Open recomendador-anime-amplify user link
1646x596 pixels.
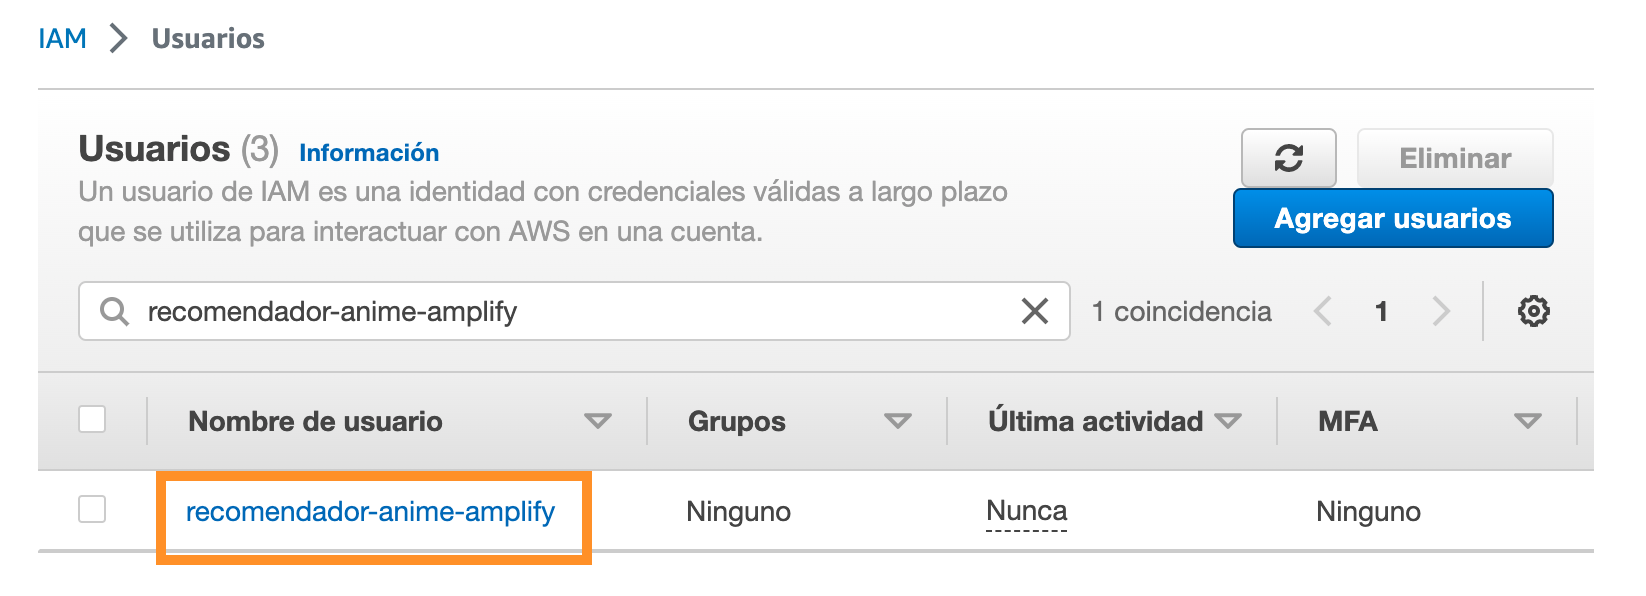(370, 511)
